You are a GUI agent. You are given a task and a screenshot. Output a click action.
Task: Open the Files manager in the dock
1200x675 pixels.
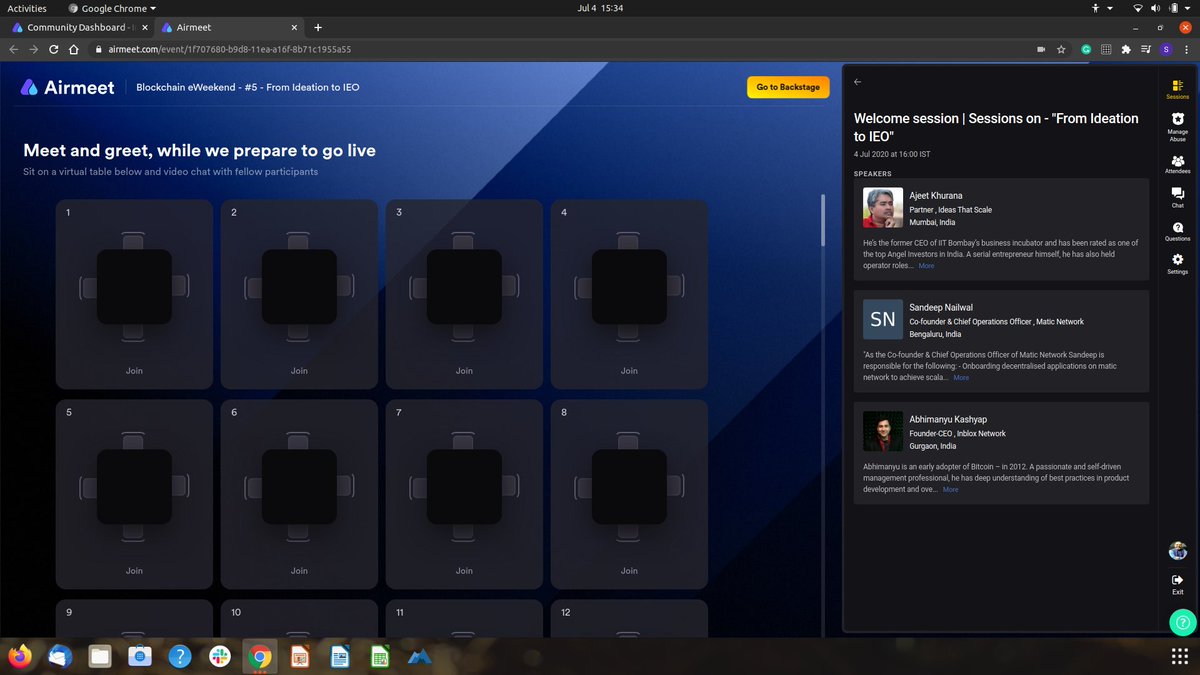(x=99, y=656)
